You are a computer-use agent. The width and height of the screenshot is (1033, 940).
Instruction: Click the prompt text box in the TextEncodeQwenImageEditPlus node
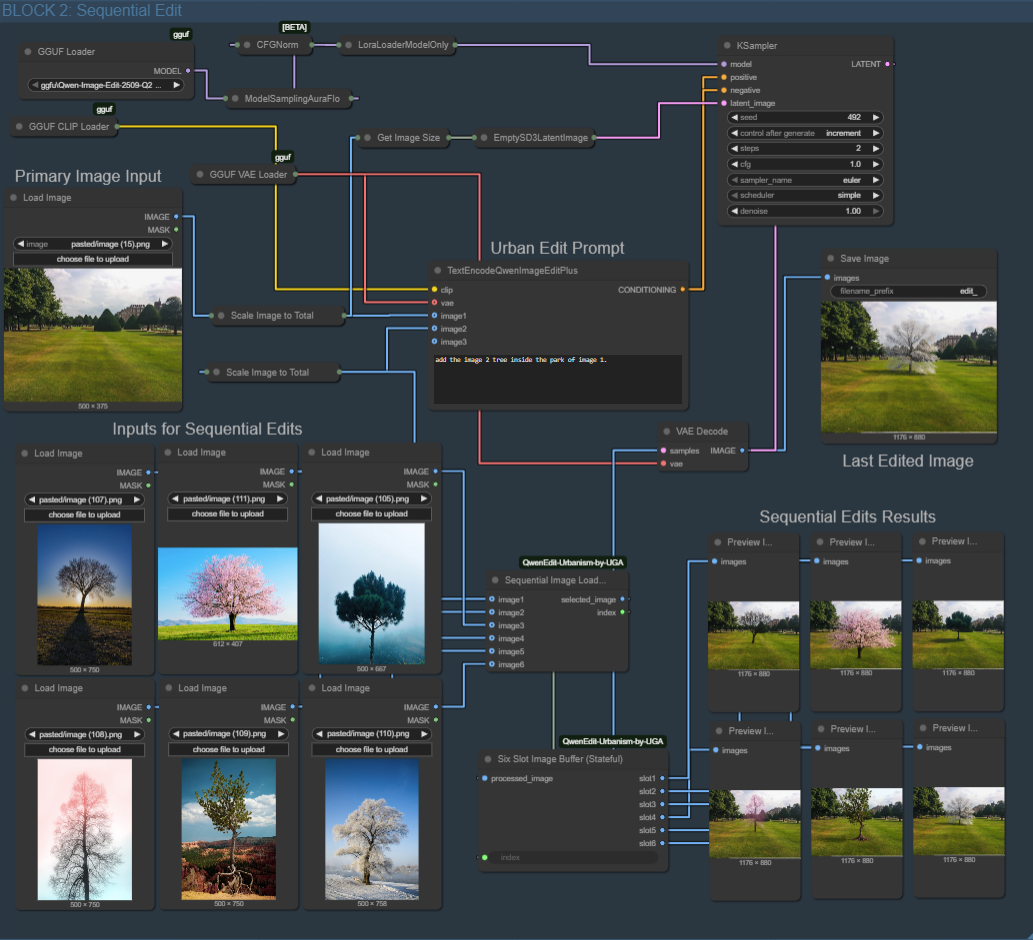pyautogui.click(x=558, y=379)
